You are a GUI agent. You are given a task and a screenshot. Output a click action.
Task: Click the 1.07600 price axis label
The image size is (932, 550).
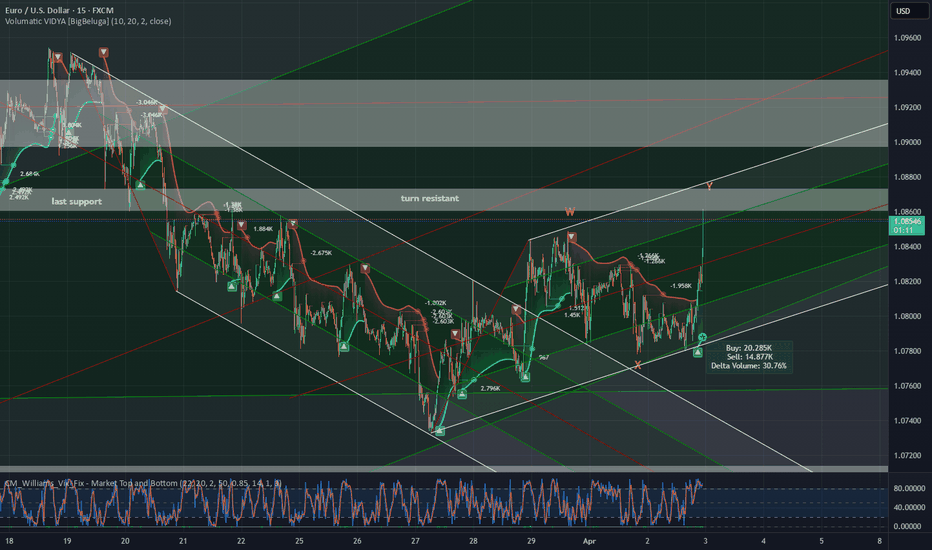907,386
